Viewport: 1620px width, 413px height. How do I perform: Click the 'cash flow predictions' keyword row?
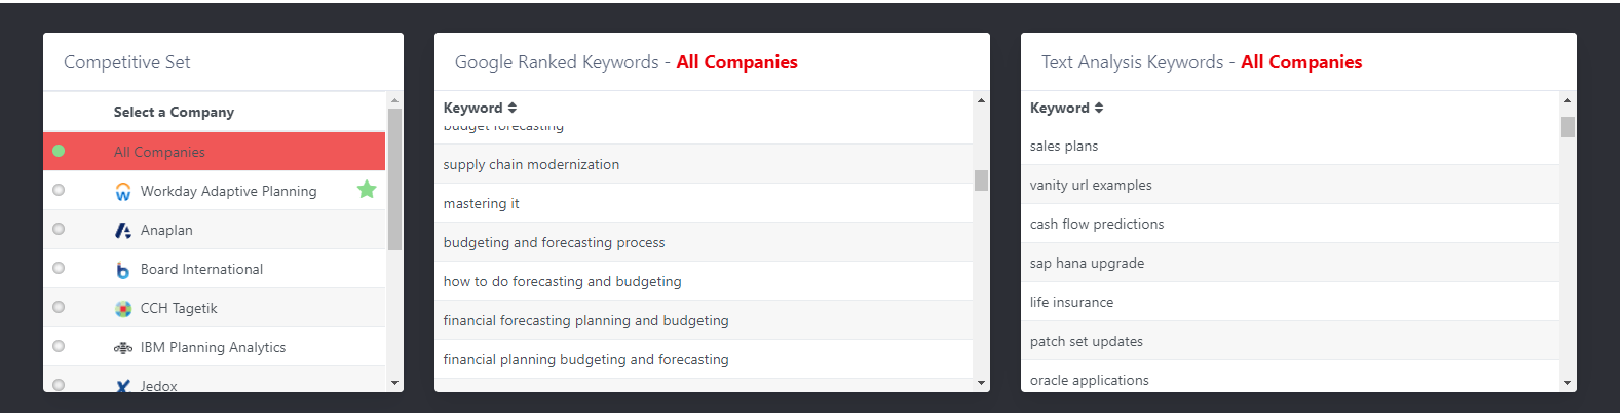pos(1290,224)
